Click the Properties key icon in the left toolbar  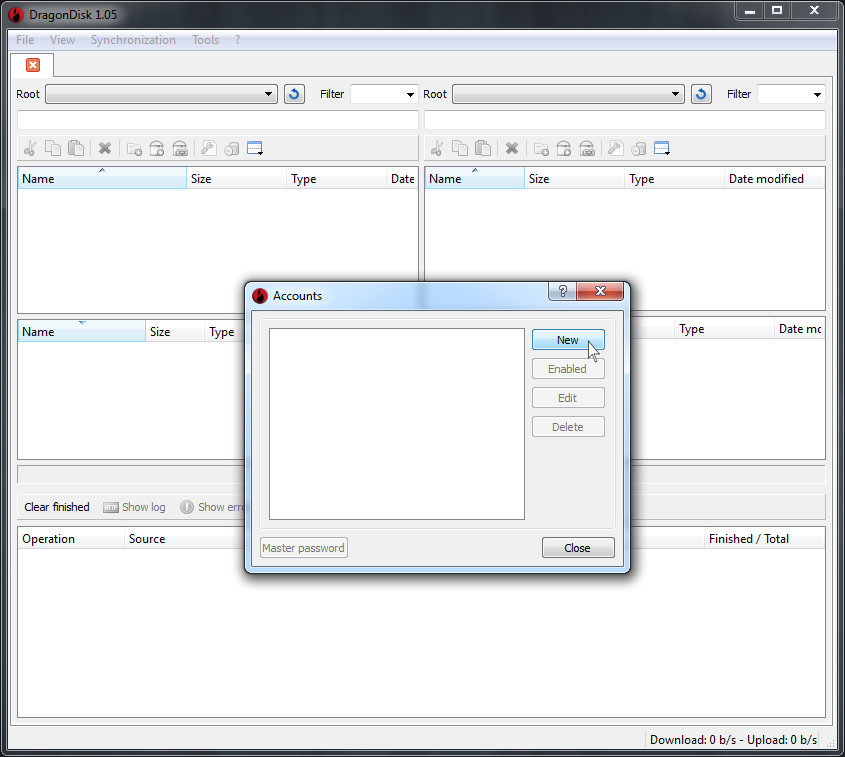click(208, 148)
